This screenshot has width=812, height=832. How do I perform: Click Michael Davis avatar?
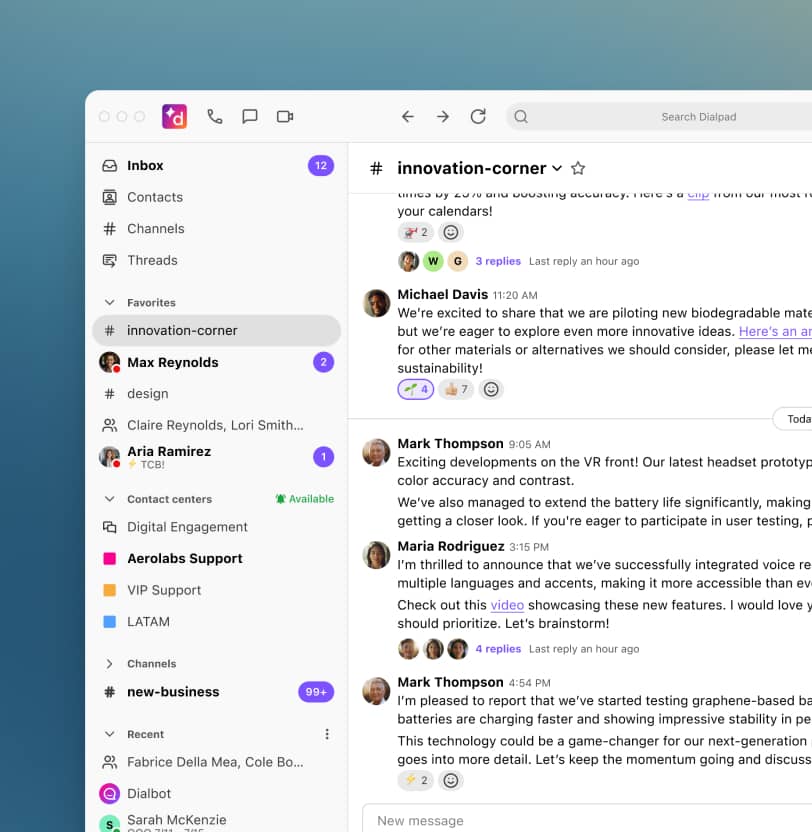pos(376,303)
